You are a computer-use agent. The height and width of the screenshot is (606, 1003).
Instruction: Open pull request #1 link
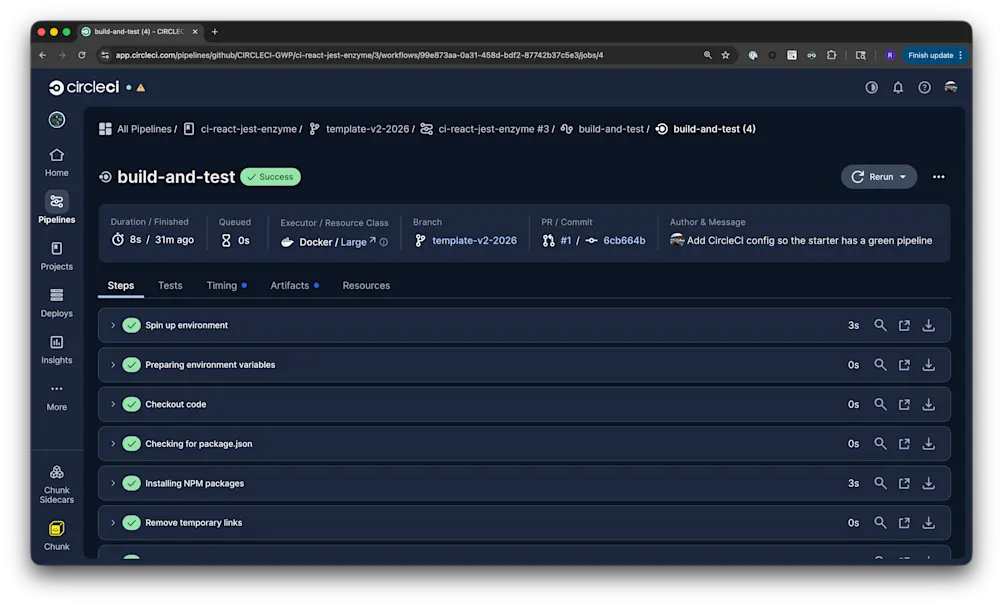[565, 241]
